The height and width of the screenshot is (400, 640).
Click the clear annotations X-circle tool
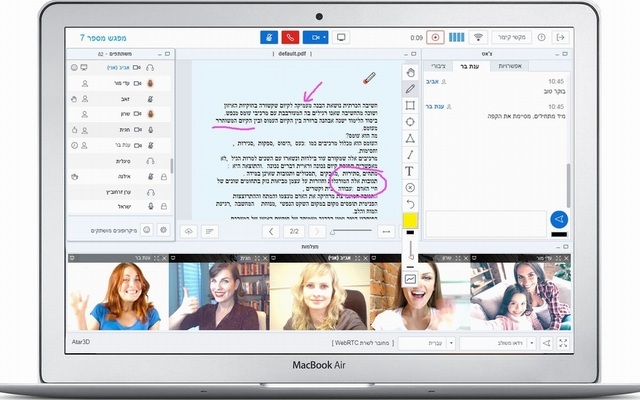[410, 187]
